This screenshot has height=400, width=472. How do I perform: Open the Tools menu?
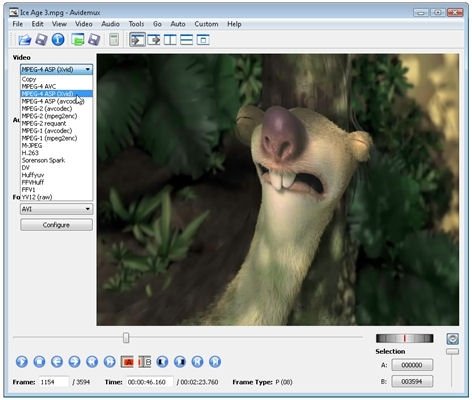point(136,24)
